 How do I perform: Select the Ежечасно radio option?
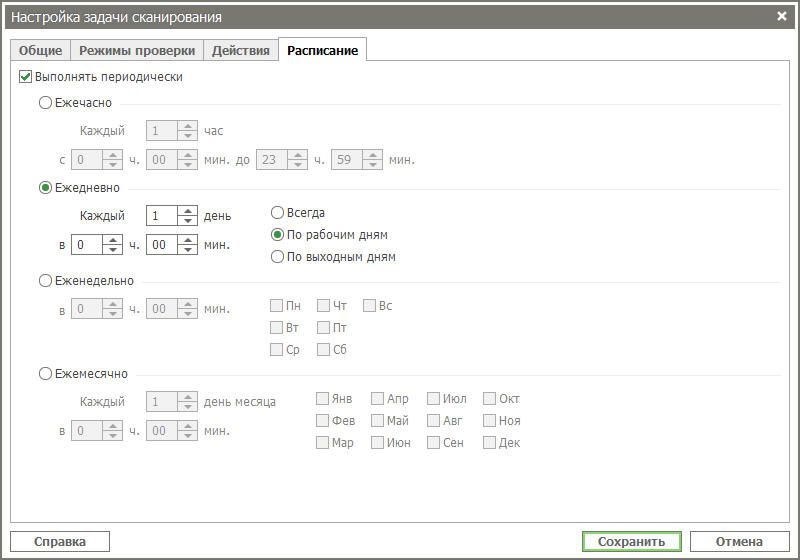pos(45,102)
